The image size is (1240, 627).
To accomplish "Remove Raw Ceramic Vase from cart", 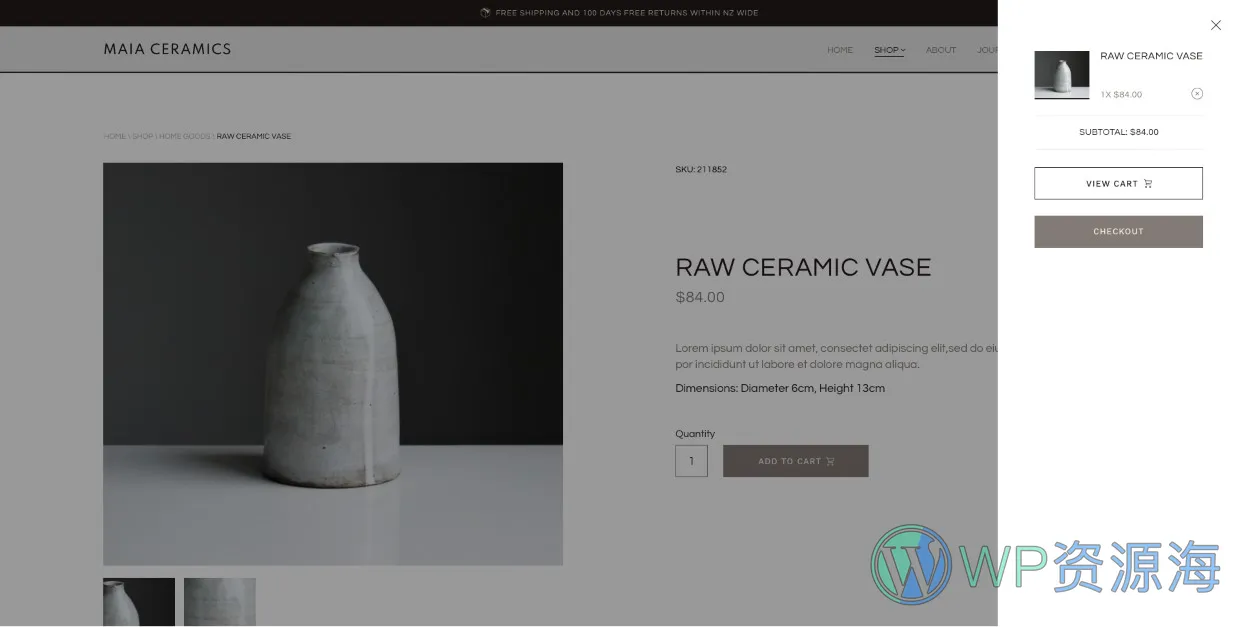I will (x=1197, y=94).
